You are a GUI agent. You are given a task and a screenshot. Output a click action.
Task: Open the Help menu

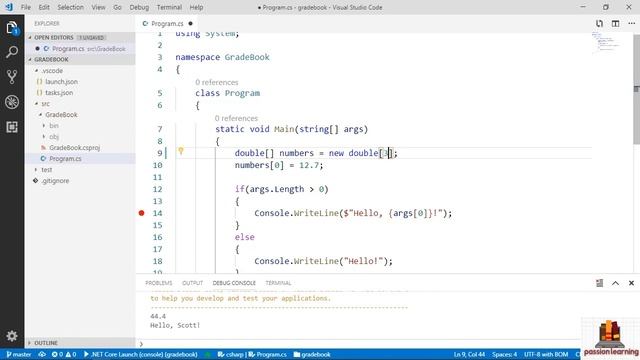click(196, 7)
